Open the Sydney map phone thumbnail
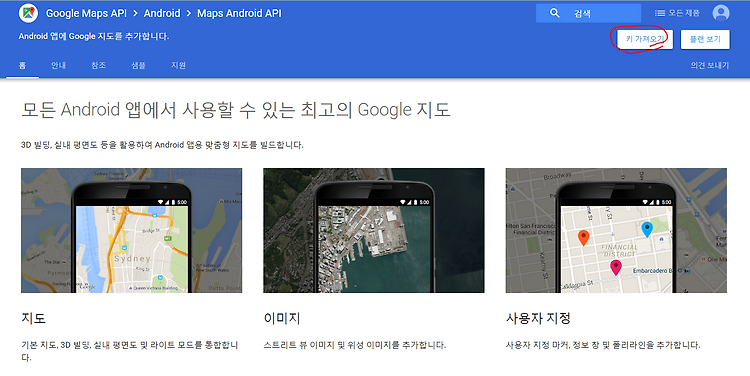The width and height of the screenshot is (750, 376). [x=132, y=230]
